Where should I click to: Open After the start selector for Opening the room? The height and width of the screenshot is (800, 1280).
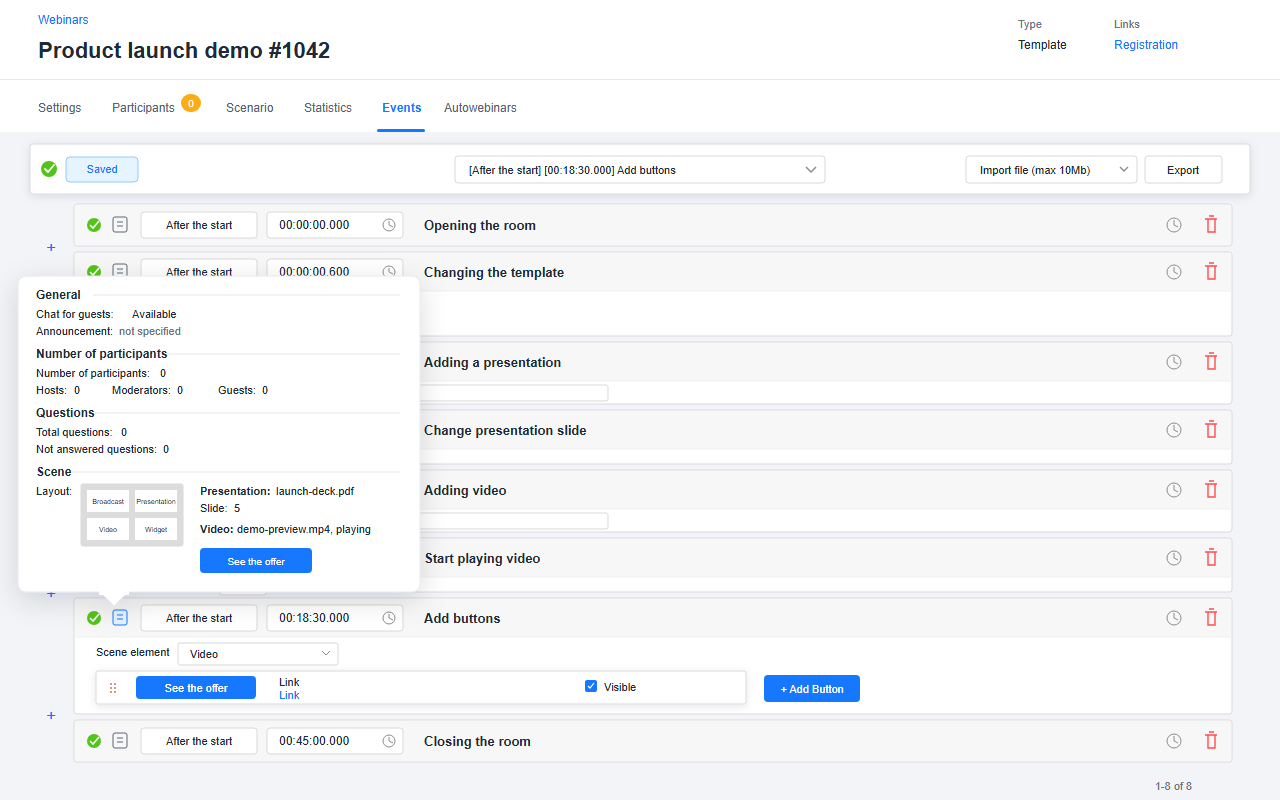click(199, 225)
